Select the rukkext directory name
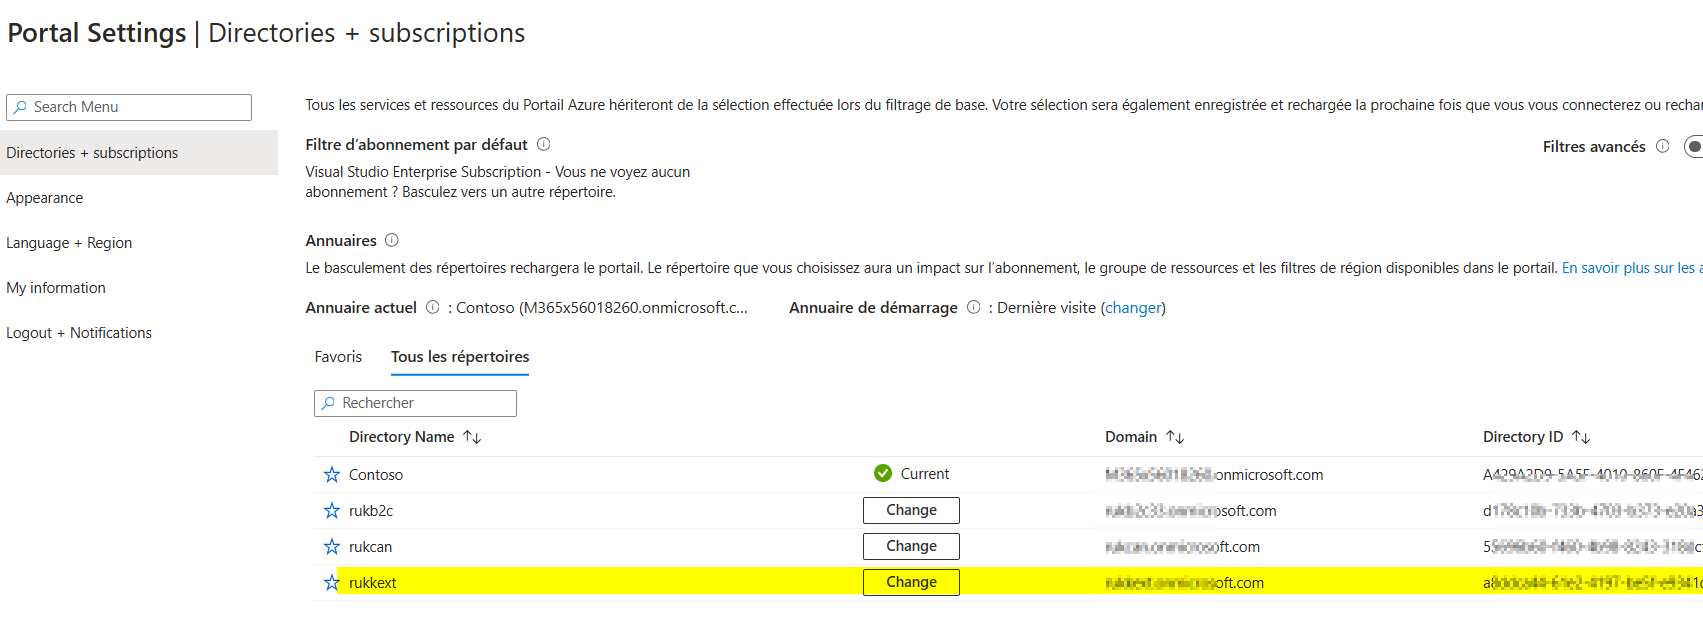The image size is (1703, 630). tap(373, 583)
